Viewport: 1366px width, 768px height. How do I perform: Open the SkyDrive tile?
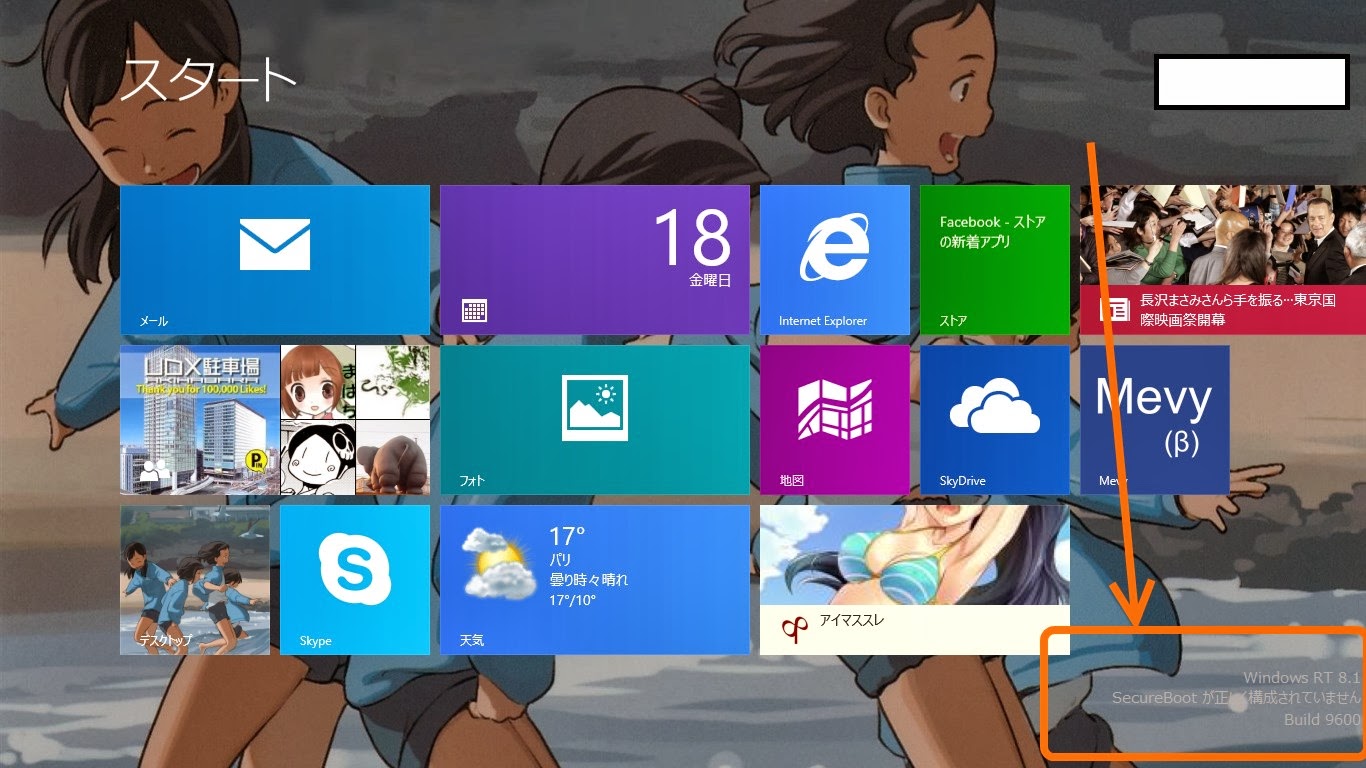coord(995,420)
